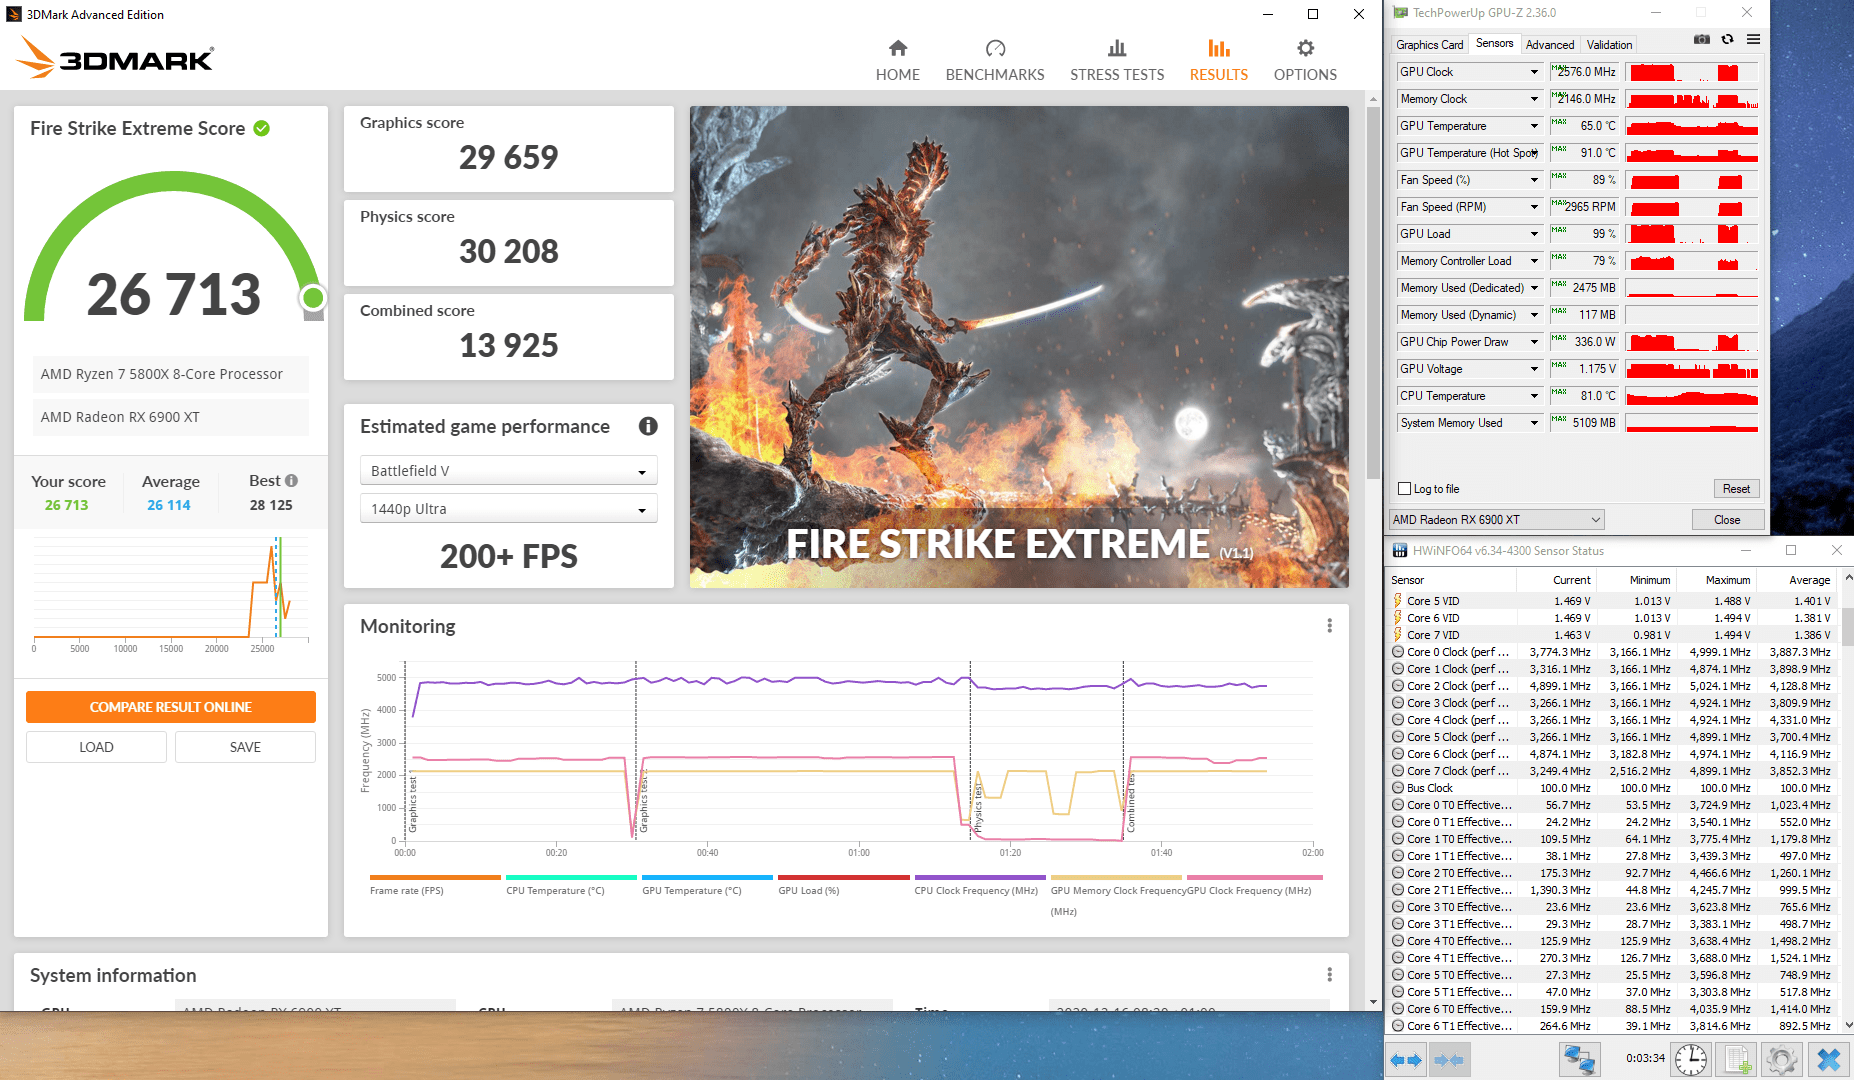Switch to the Advanced tab in GPU-Z

pyautogui.click(x=1550, y=45)
